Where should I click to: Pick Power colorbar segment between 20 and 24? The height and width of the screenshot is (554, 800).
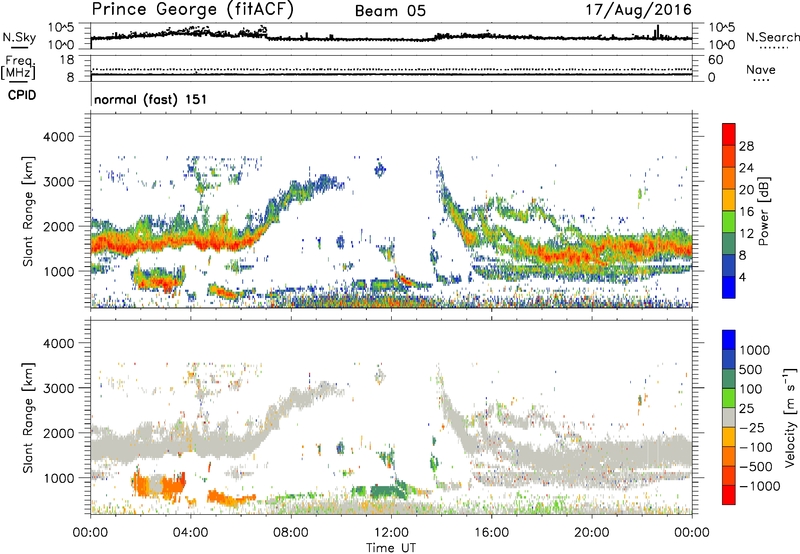729,179
